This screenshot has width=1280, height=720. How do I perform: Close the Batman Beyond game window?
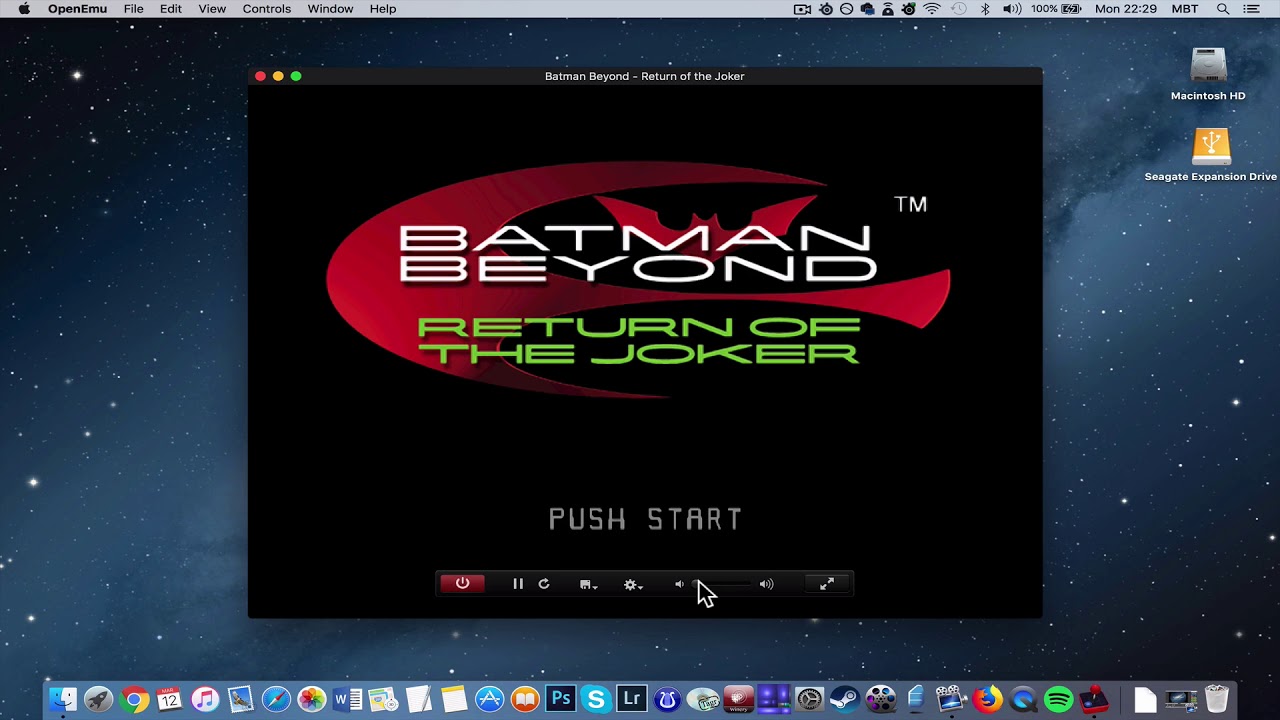coord(260,76)
